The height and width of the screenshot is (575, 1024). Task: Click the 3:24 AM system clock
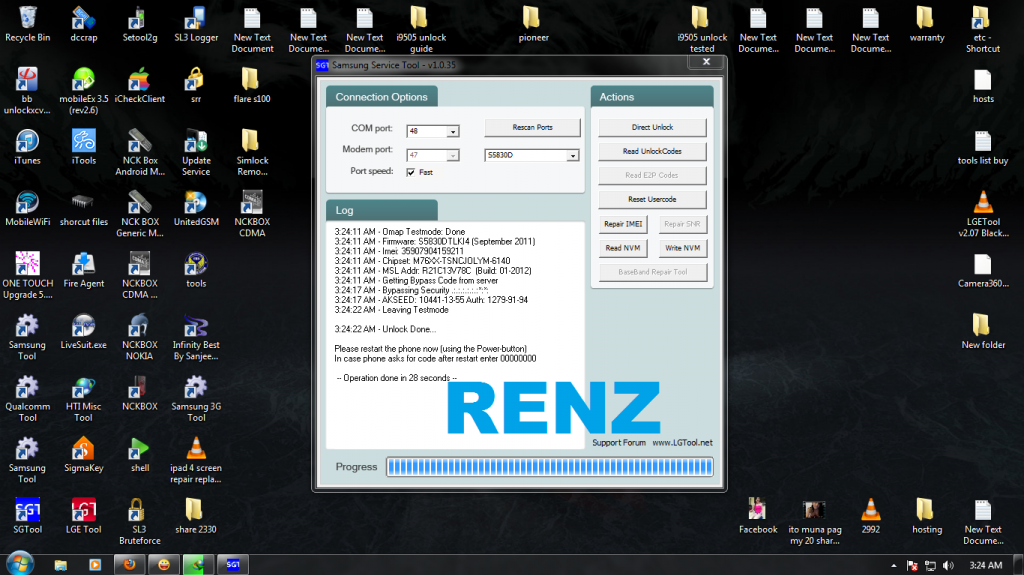pos(985,565)
